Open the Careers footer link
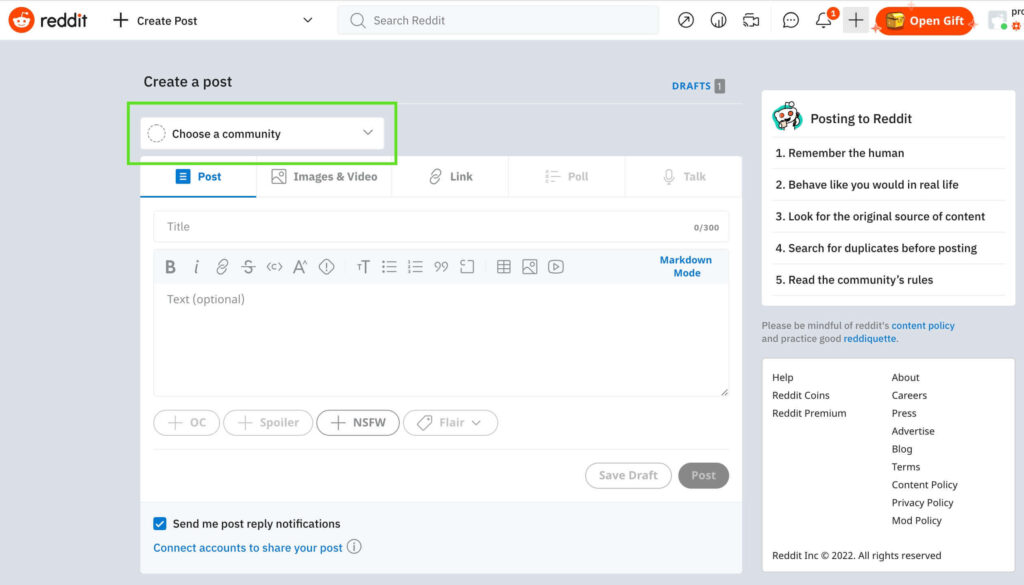1024x585 pixels. click(909, 395)
